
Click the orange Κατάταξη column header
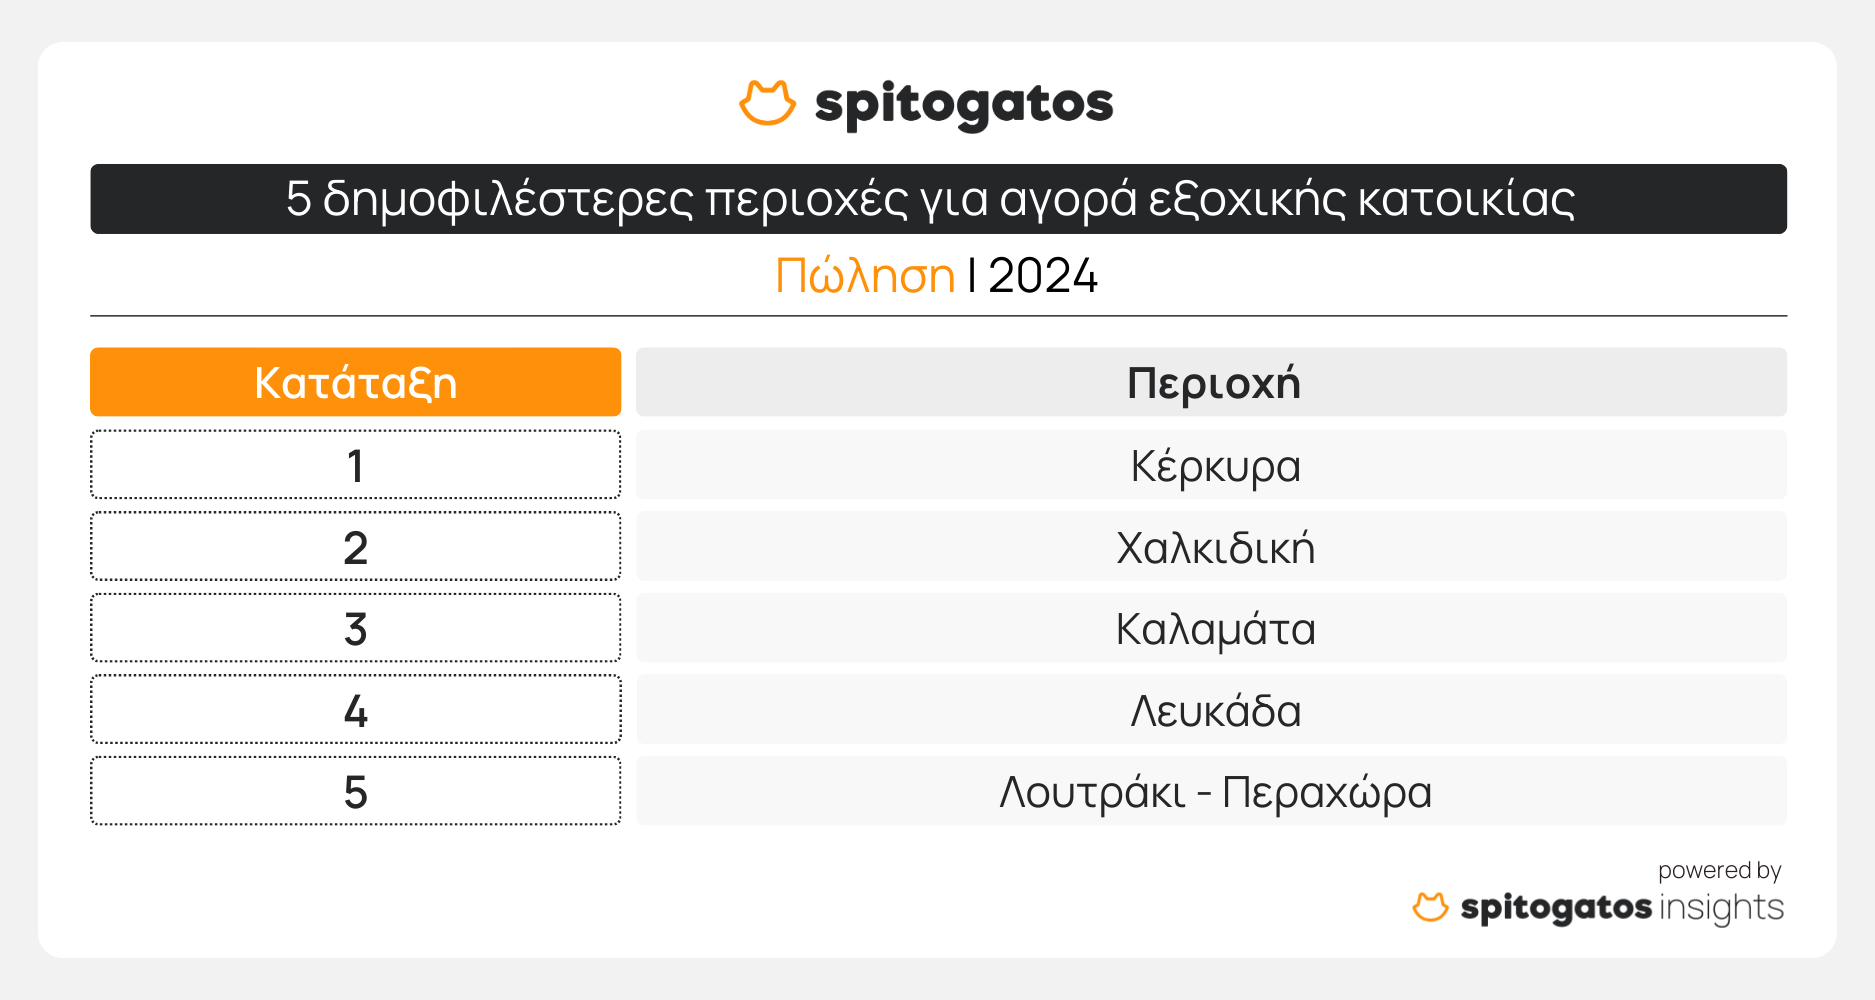(x=355, y=382)
